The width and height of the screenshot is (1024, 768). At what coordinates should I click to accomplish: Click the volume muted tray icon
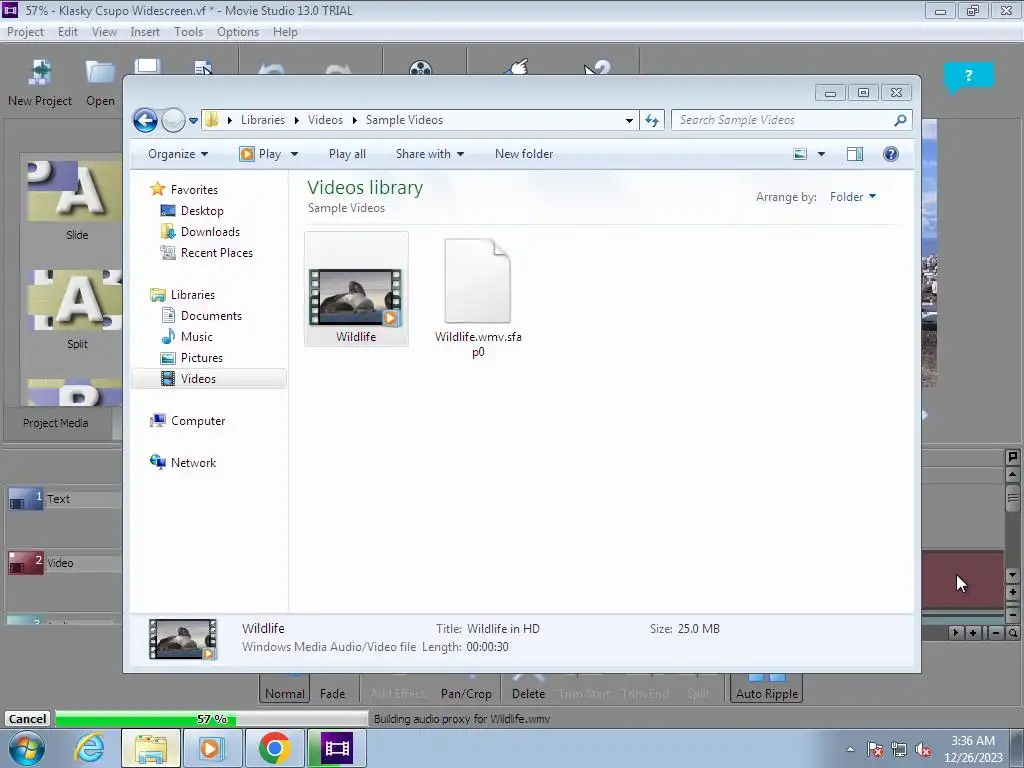923,750
